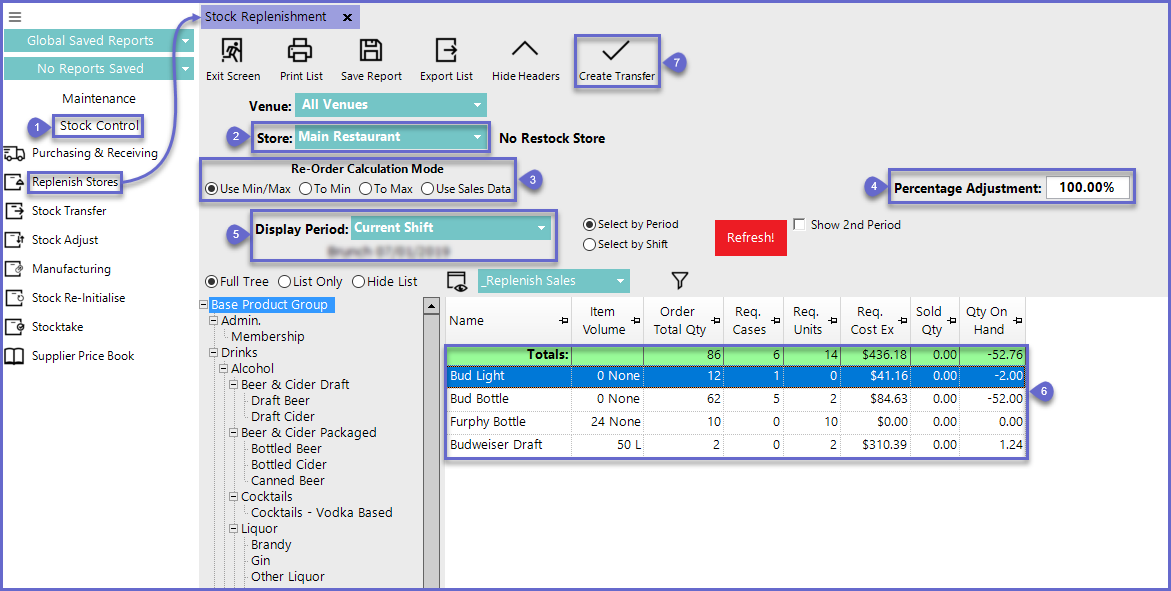Select the Use Sales Data radio button

click(428, 189)
